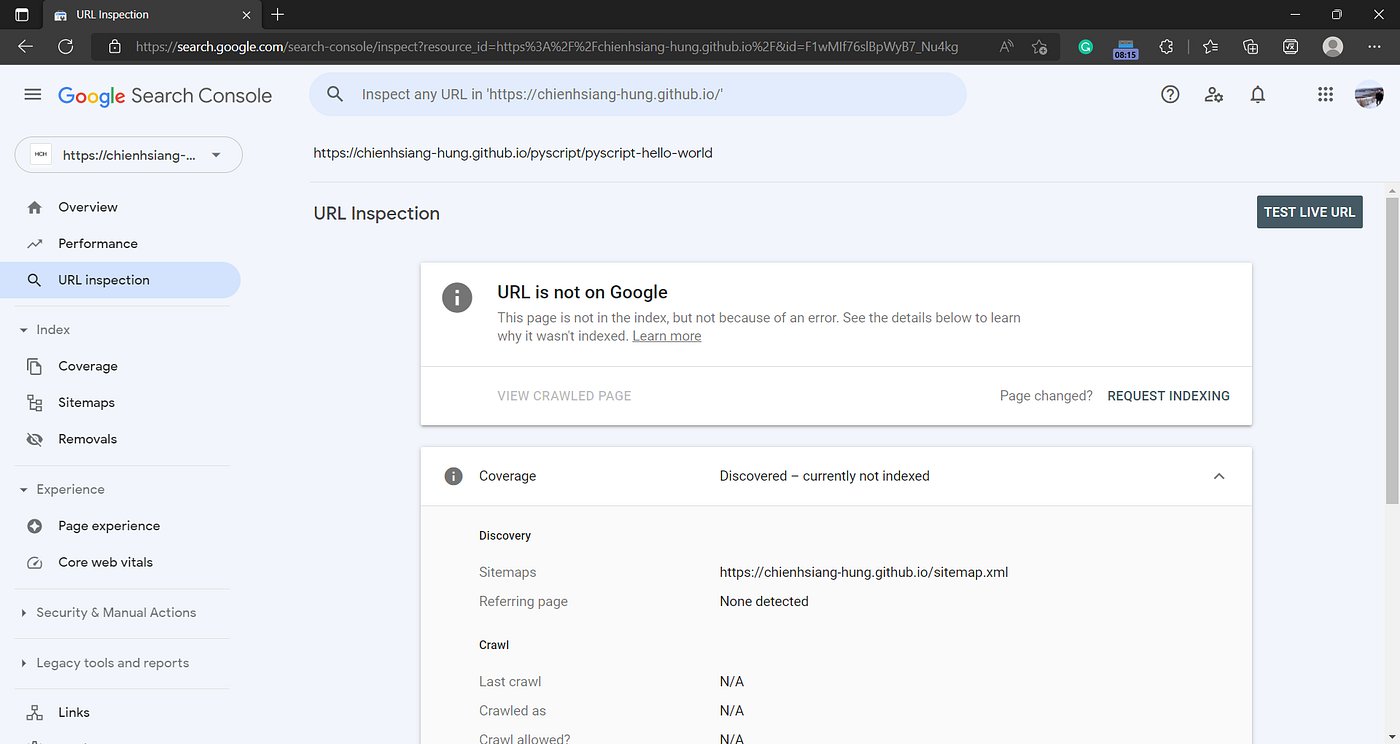Open Page experience report
The width and height of the screenshot is (1400, 744).
pos(120,526)
